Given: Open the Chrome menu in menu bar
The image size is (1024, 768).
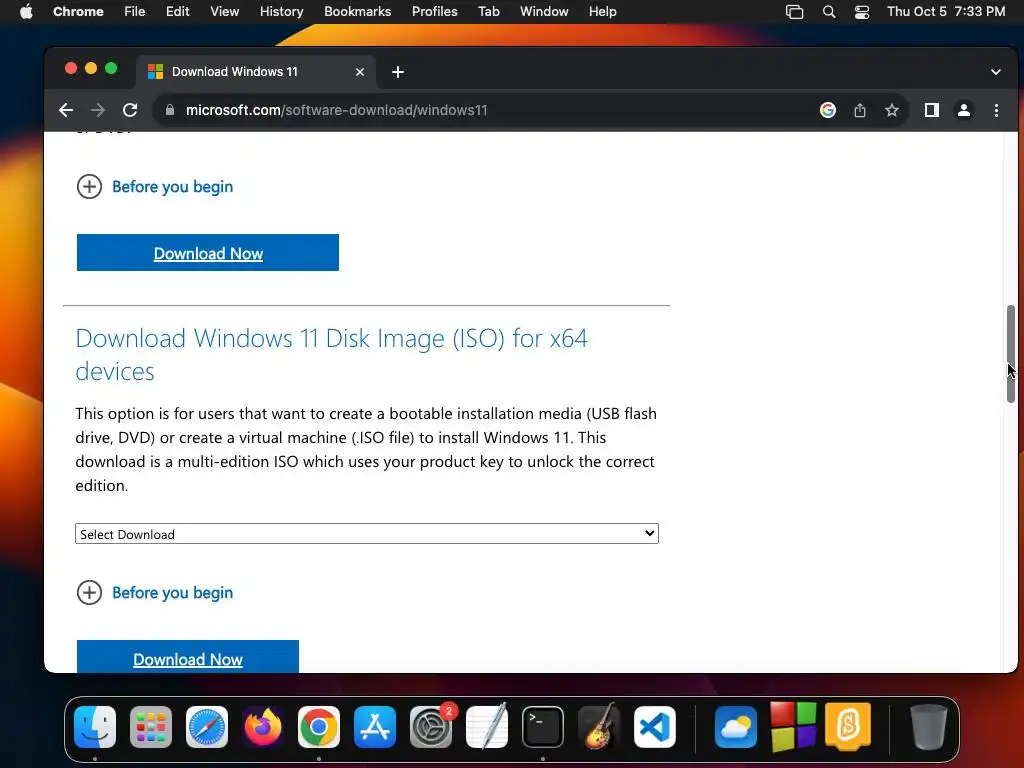Looking at the screenshot, I should tap(78, 12).
